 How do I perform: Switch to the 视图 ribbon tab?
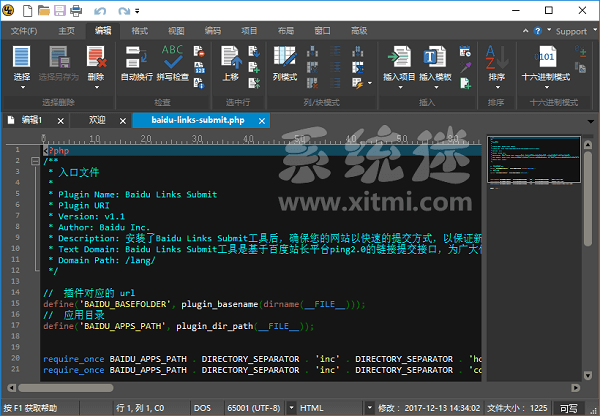176,31
